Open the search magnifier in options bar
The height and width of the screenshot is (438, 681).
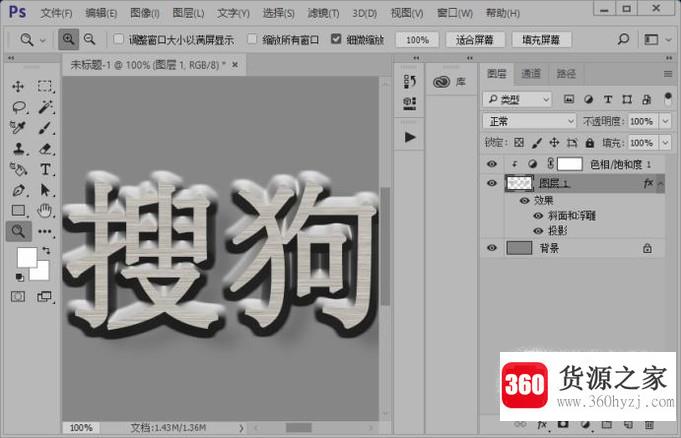coord(623,40)
